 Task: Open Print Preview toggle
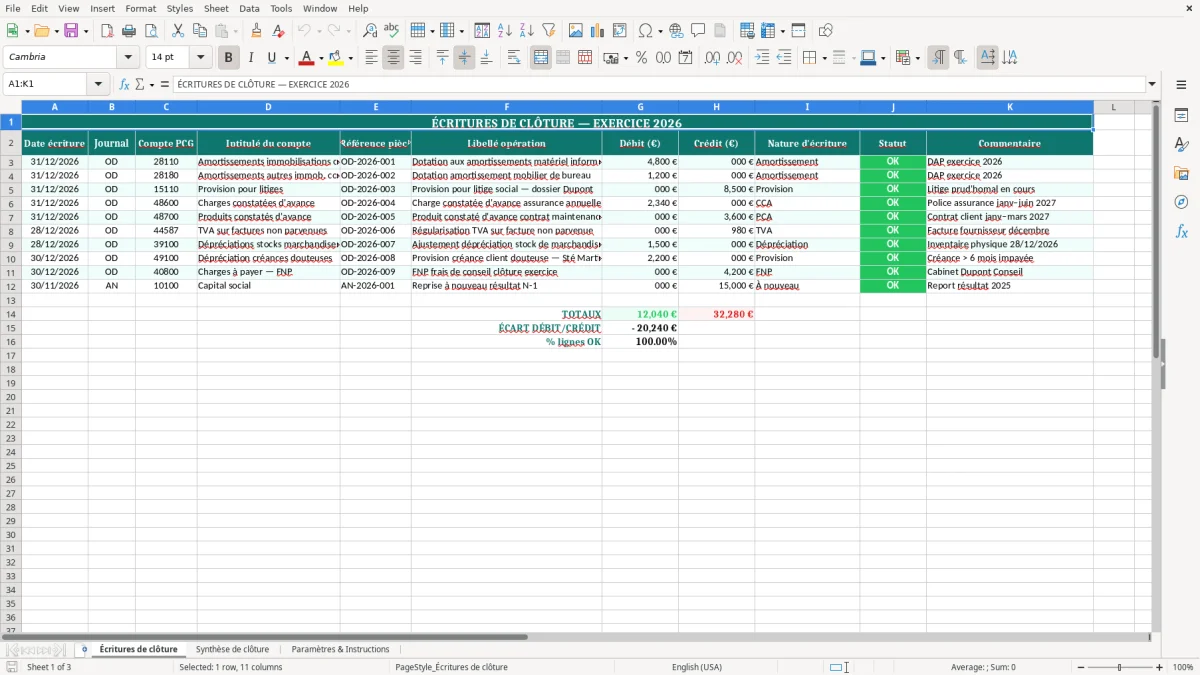coord(151,31)
